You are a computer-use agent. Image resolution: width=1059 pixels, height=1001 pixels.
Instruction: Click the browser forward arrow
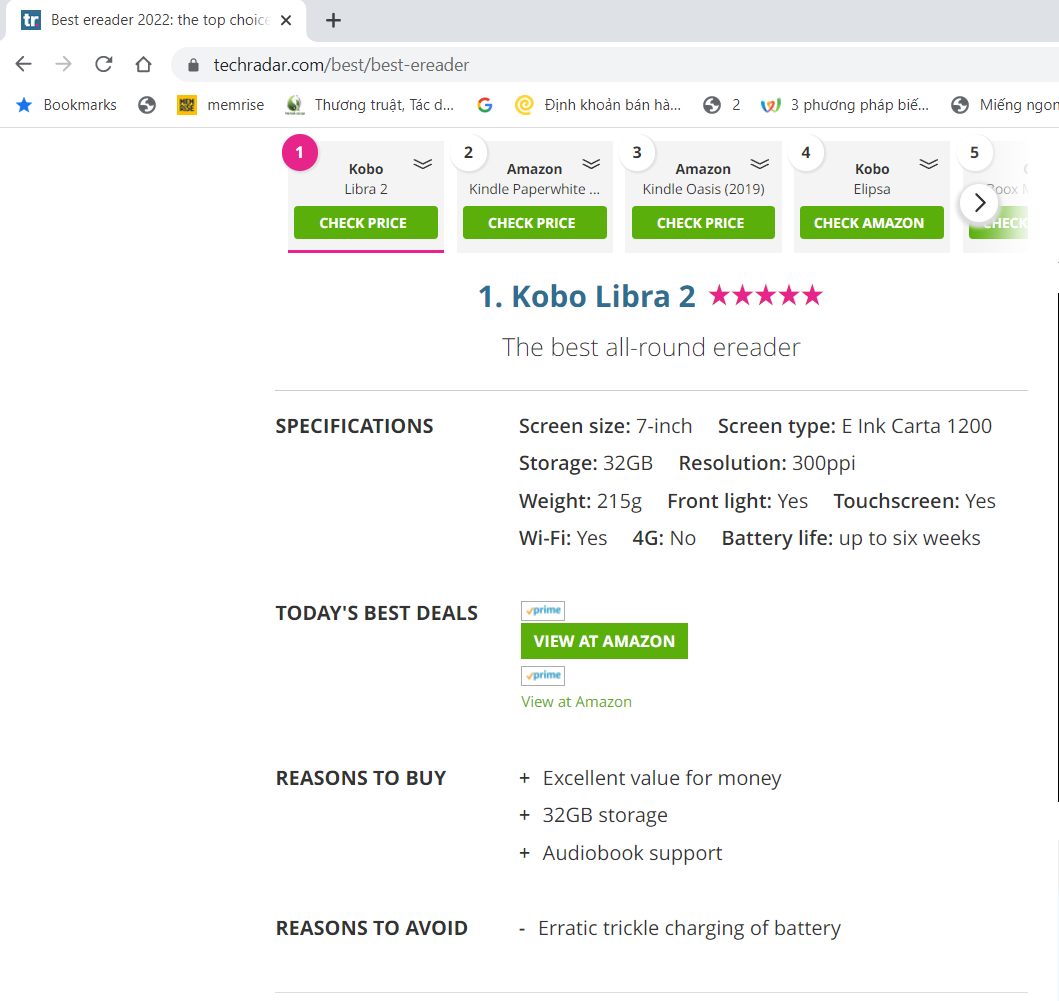point(63,64)
